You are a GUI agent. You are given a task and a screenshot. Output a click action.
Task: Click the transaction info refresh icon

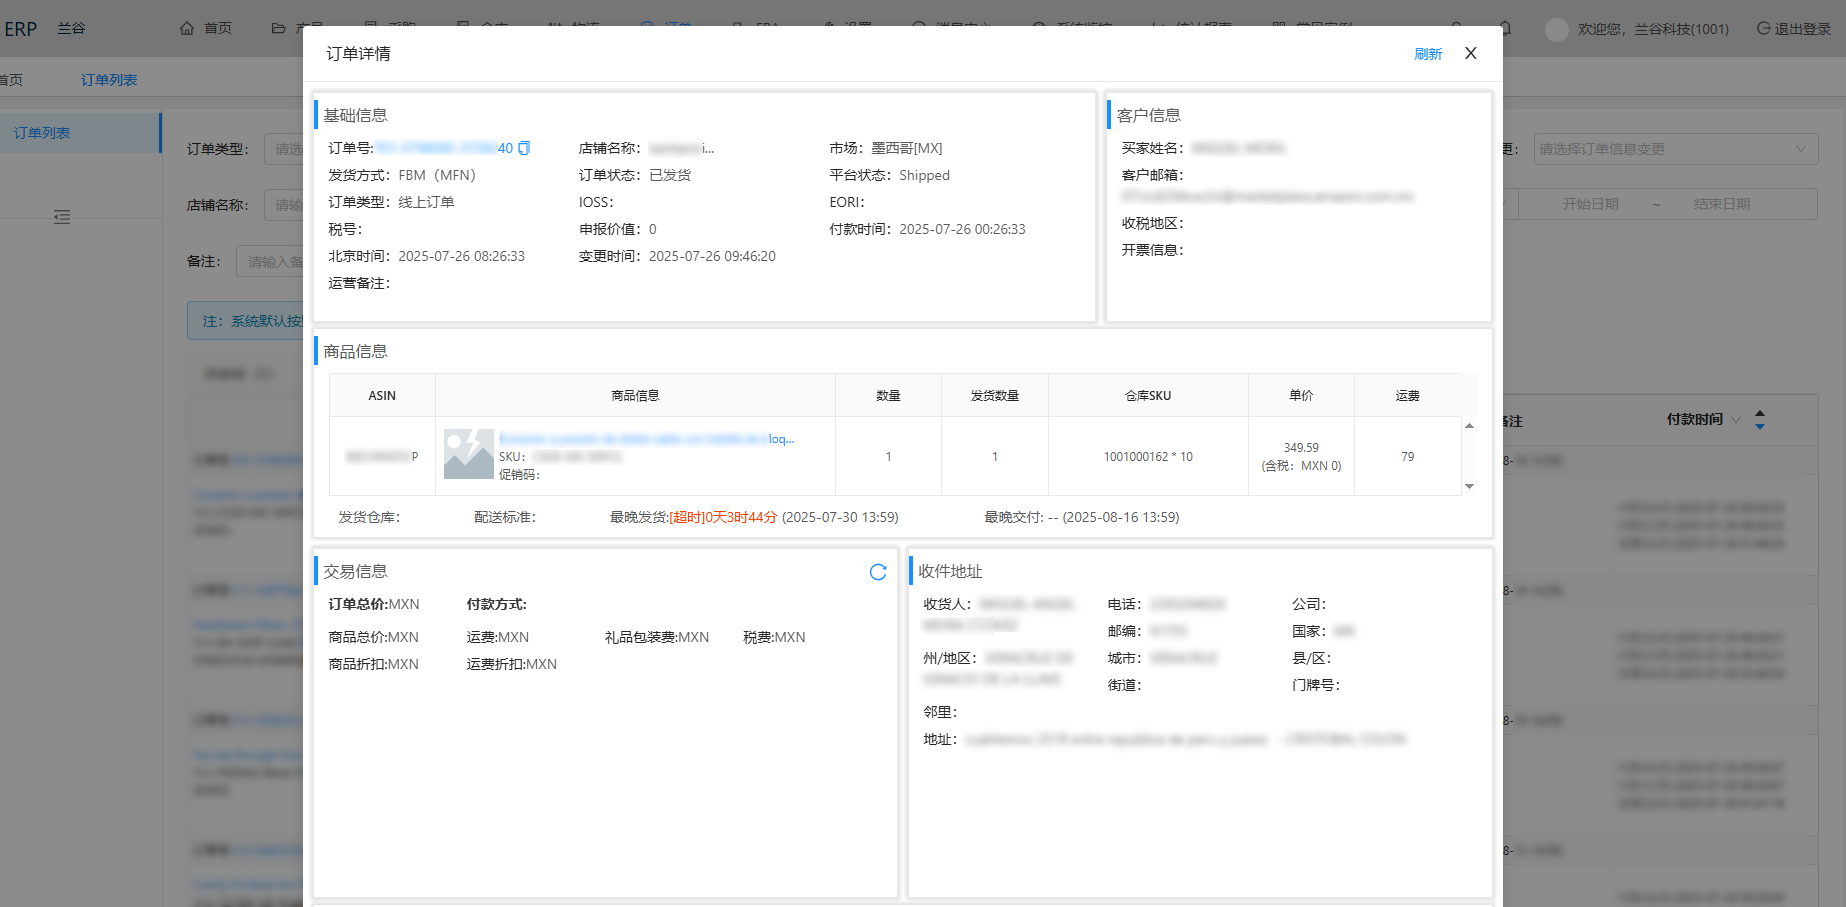(x=878, y=572)
